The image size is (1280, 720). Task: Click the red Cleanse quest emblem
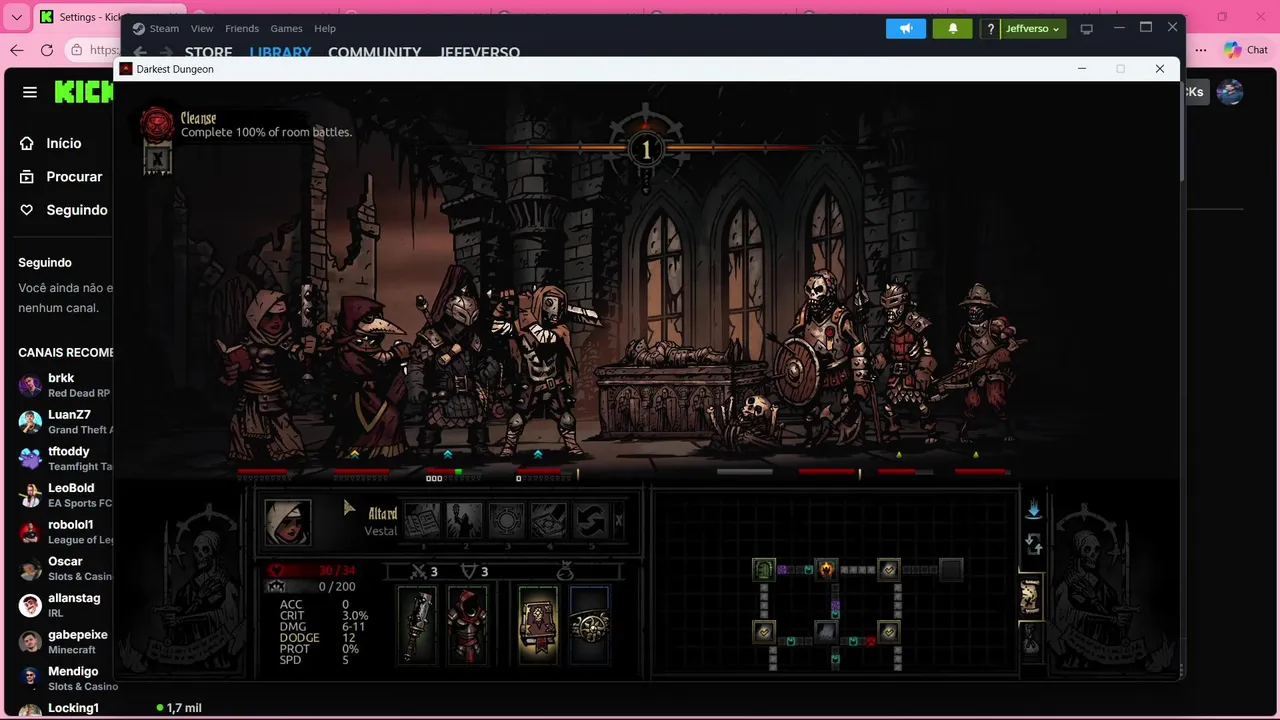[x=157, y=124]
